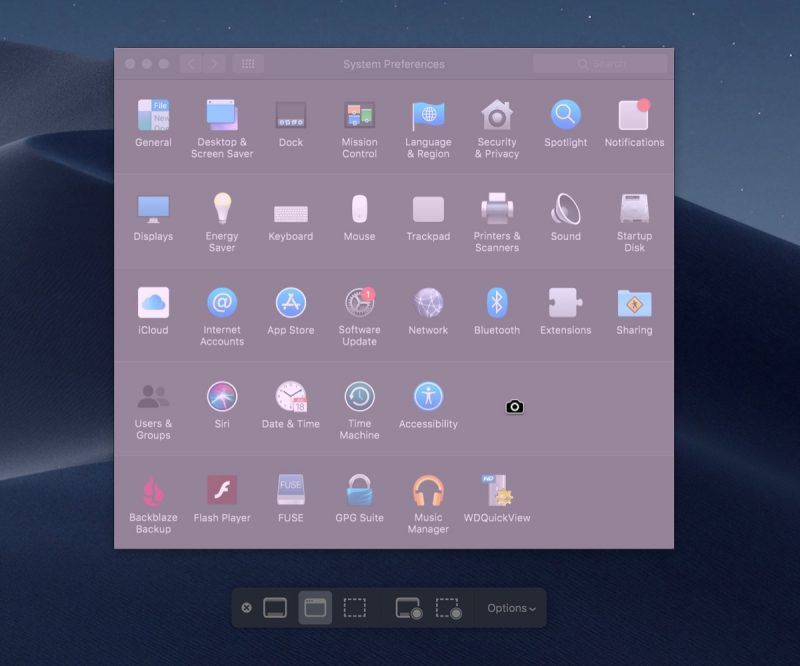
Task: Dismiss the screenshot toolbar with its X button
Action: coord(248,607)
